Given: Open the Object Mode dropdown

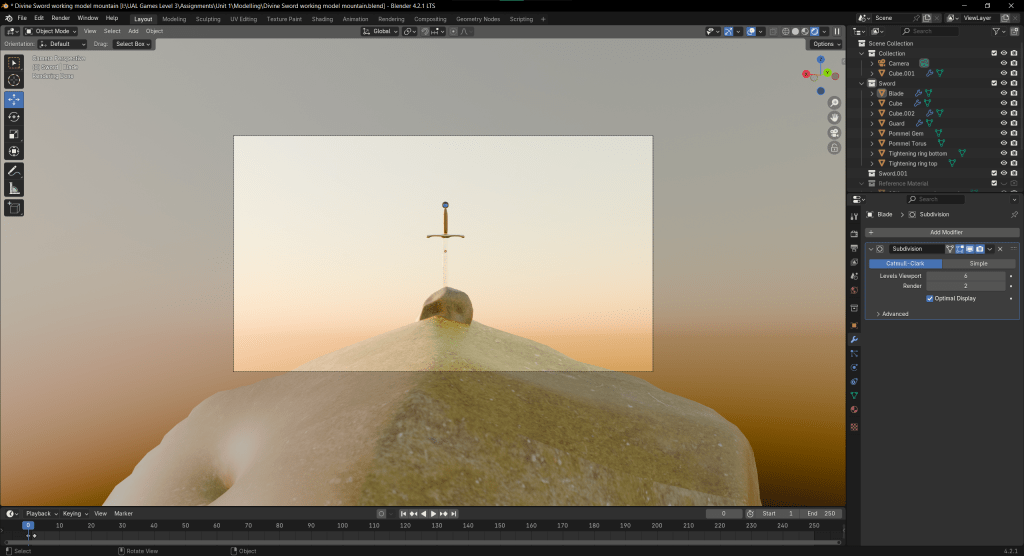Looking at the screenshot, I should [52, 31].
